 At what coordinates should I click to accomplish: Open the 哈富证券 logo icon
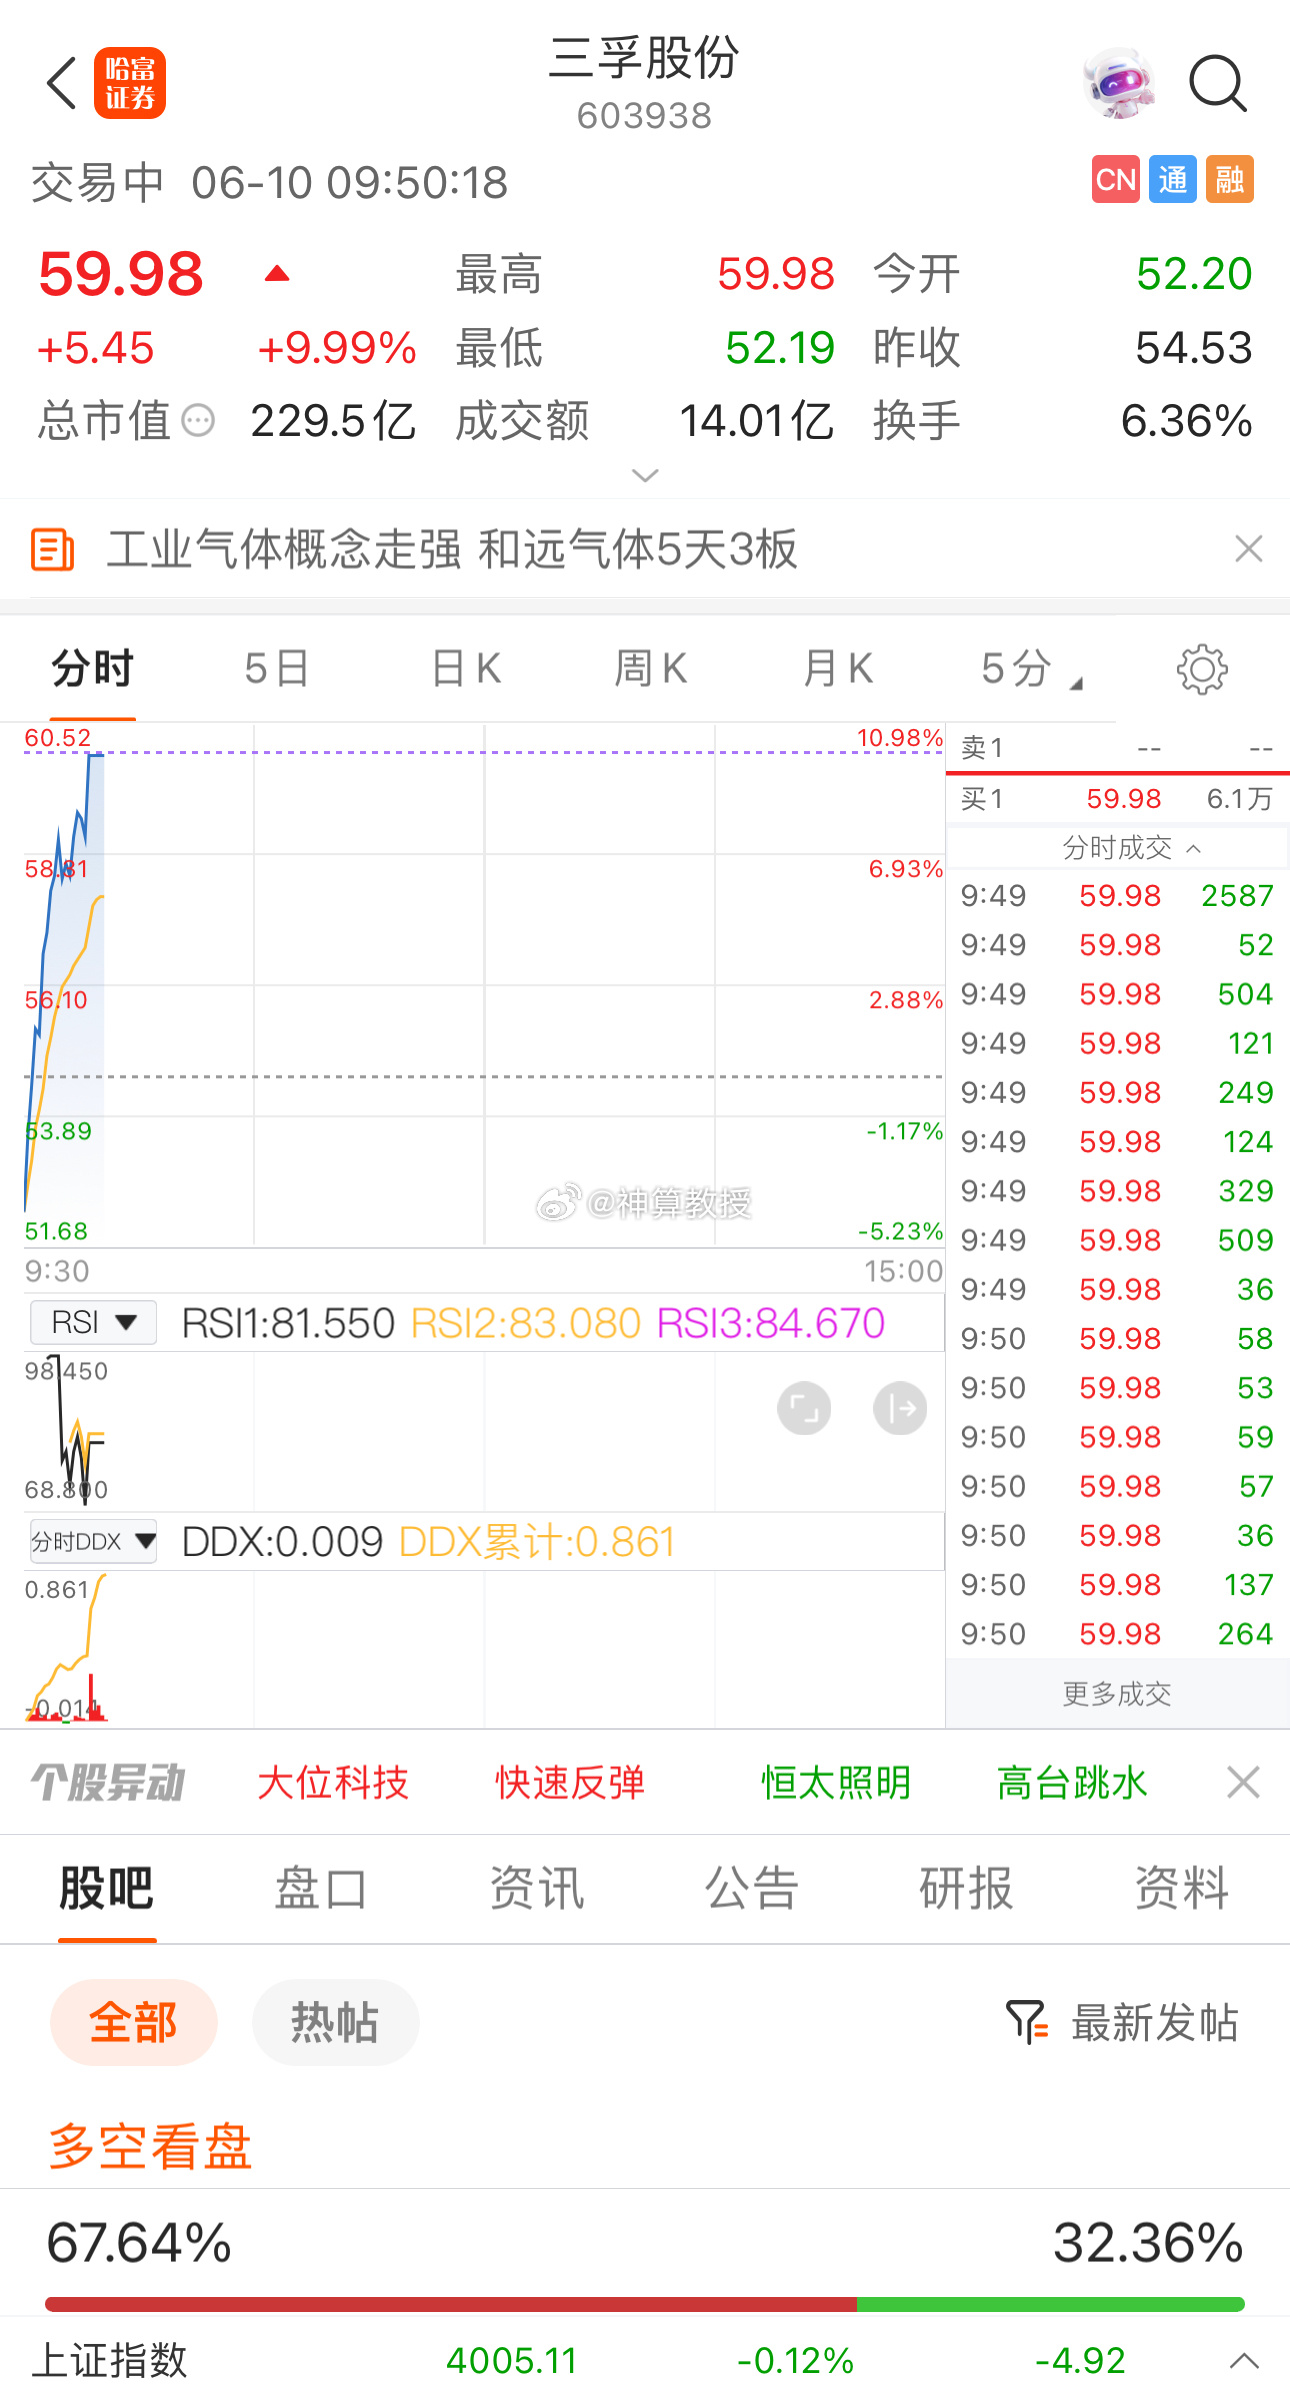click(x=130, y=83)
